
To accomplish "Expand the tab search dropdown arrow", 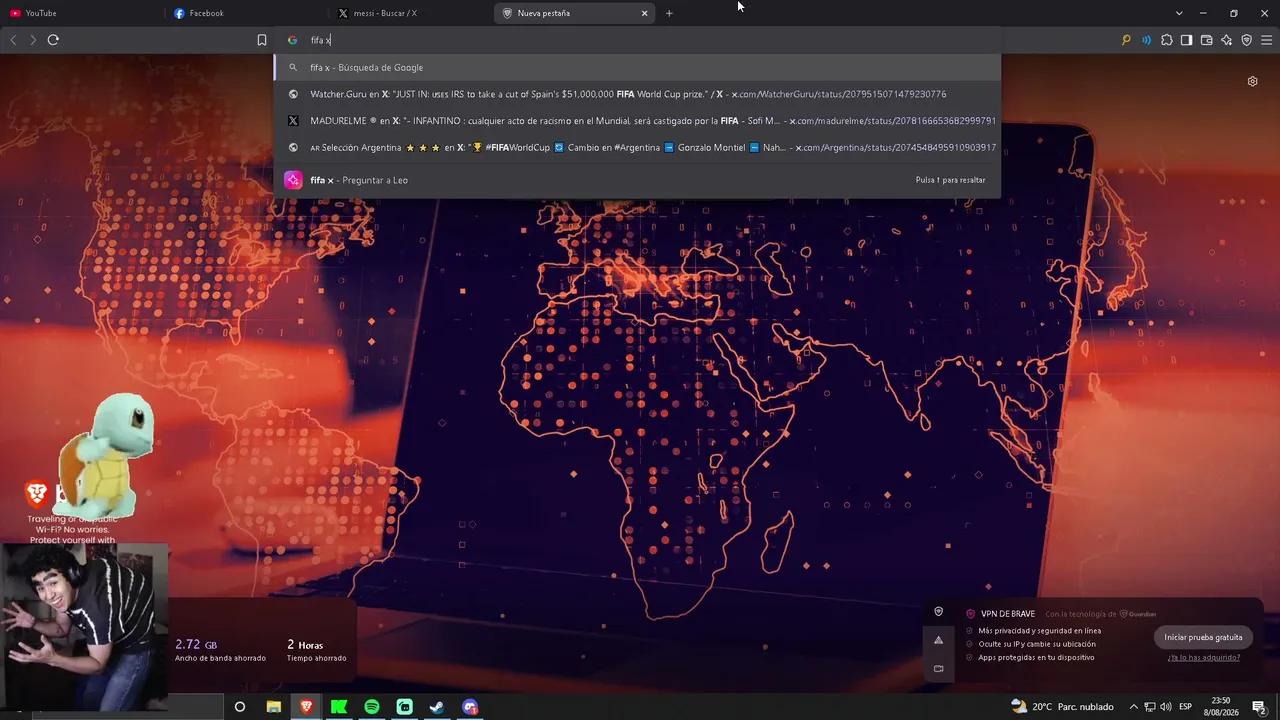I will click(x=1179, y=13).
